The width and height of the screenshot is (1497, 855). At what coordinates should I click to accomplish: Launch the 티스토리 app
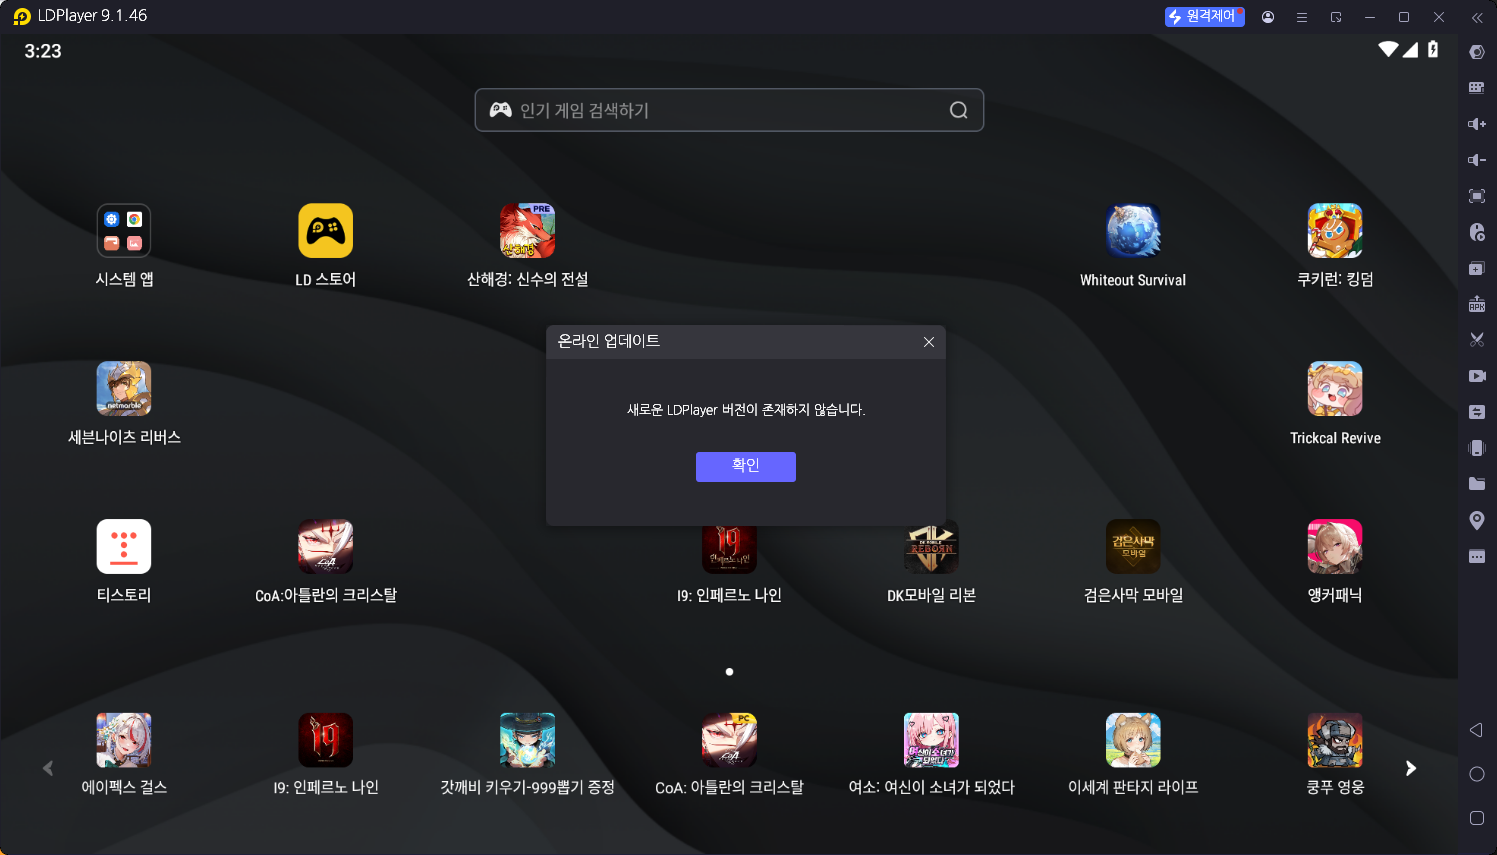coord(124,547)
